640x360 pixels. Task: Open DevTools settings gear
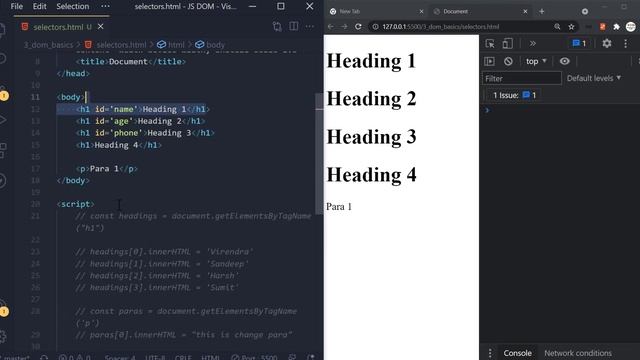tap(607, 43)
